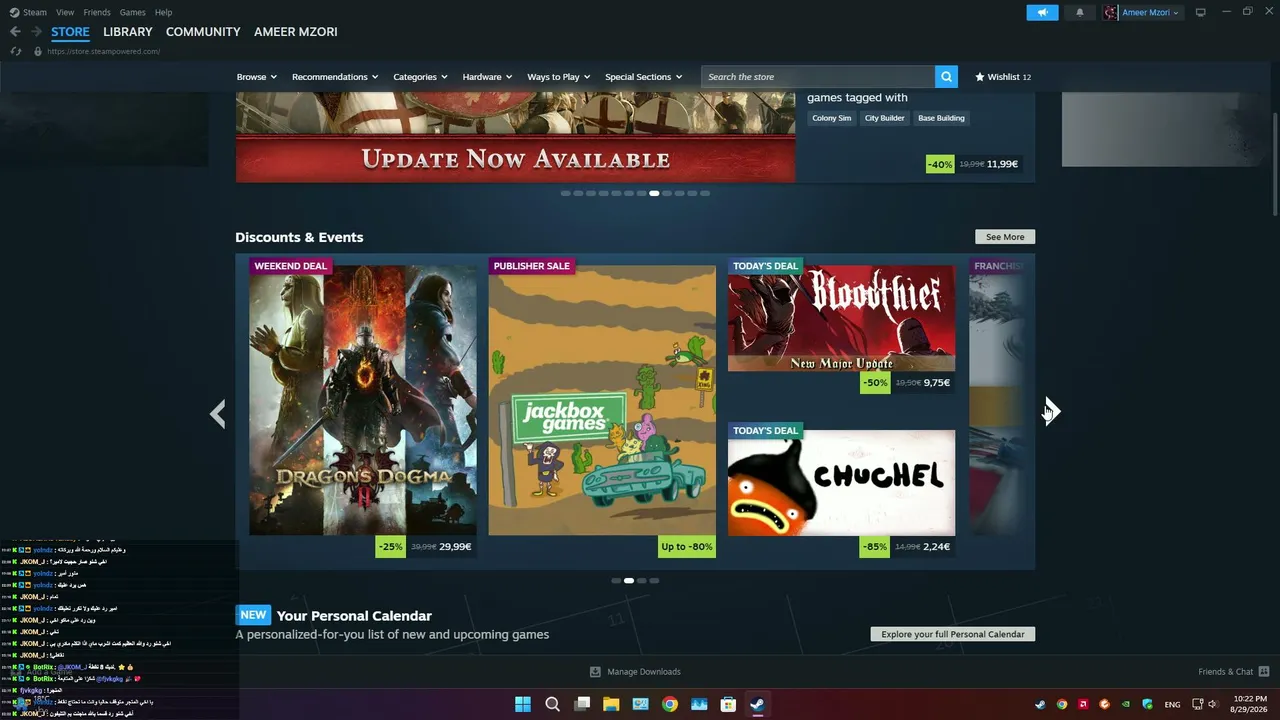This screenshot has width=1280, height=720.
Task: Click the store search field
Action: coord(818,77)
